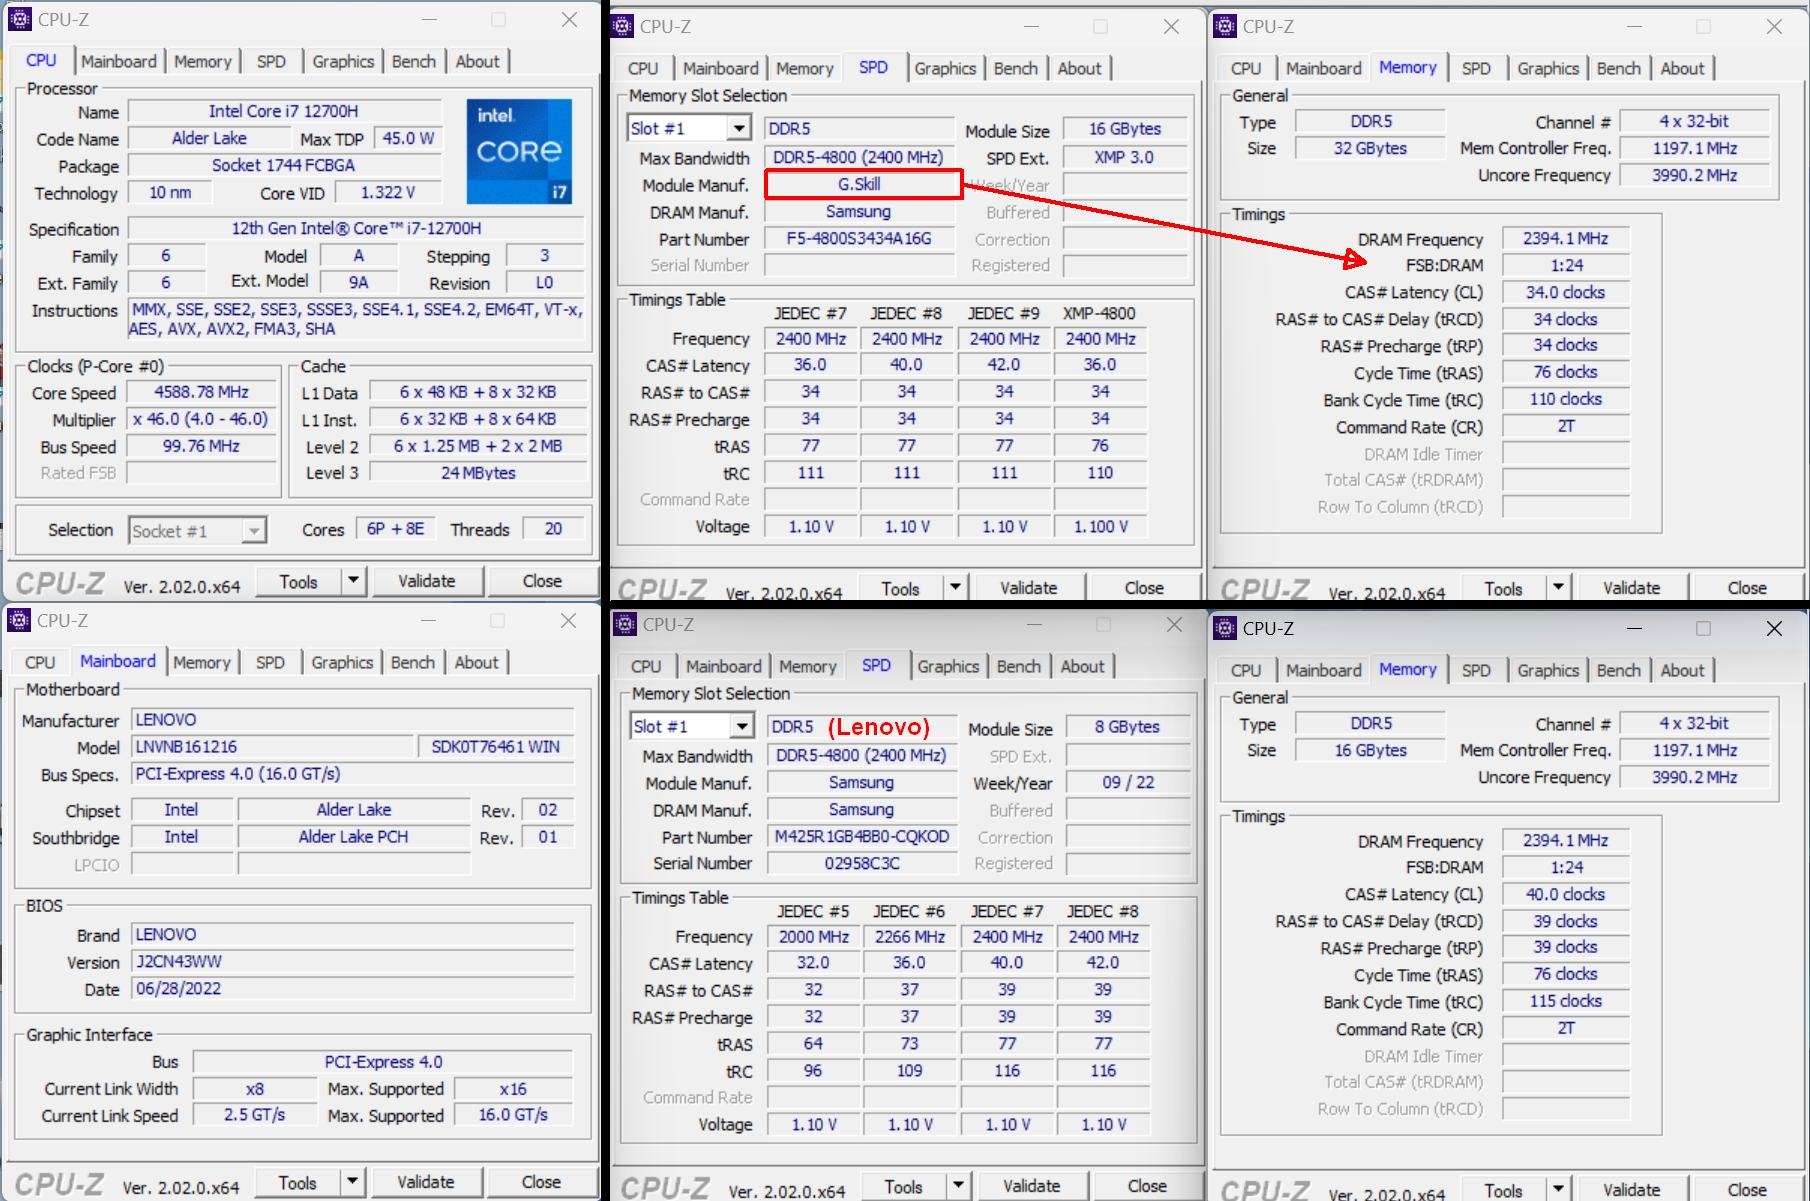The image size is (1810, 1201).
Task: Click the Week/Year value 09 / 22
Action: point(1128,782)
